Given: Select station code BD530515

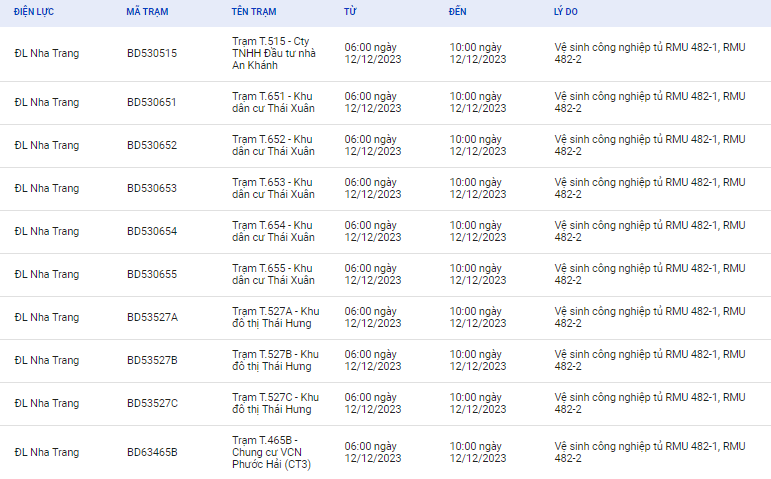Looking at the screenshot, I should pos(152,53).
